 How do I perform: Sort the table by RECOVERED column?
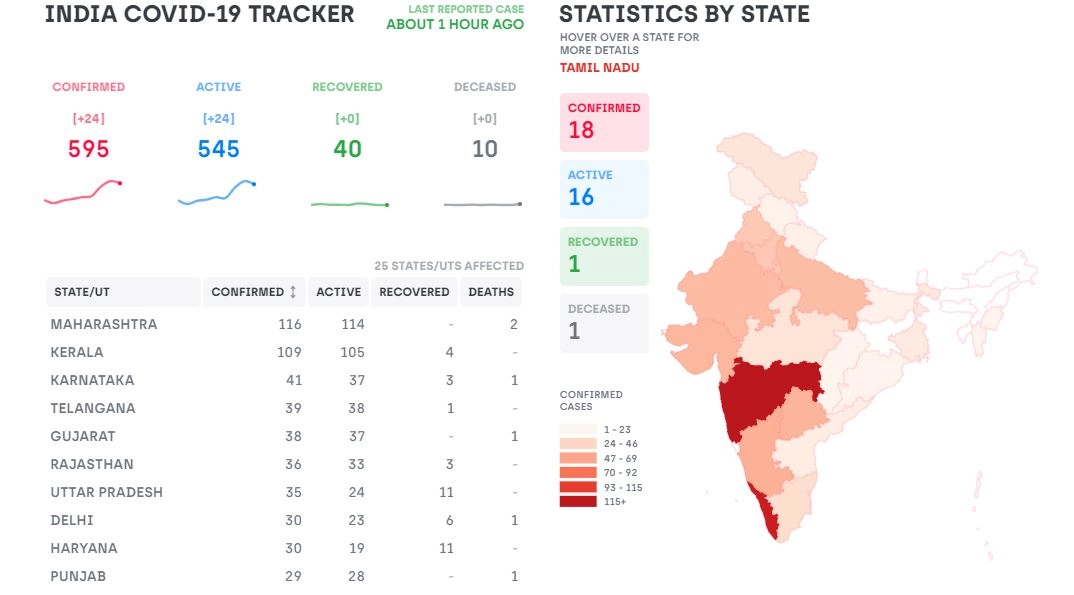414,292
